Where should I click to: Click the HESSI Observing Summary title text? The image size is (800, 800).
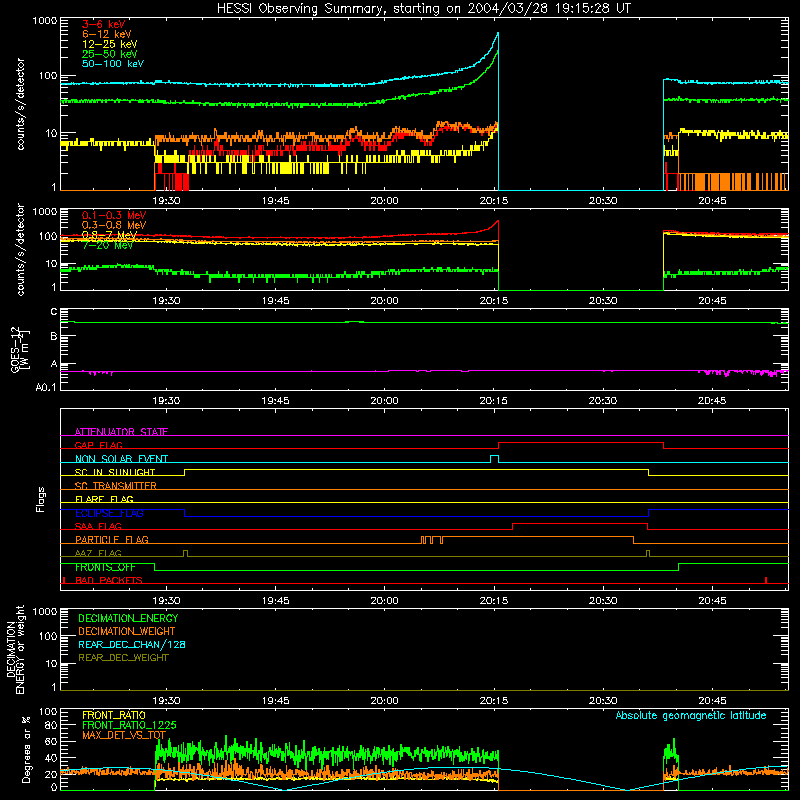pos(423,9)
